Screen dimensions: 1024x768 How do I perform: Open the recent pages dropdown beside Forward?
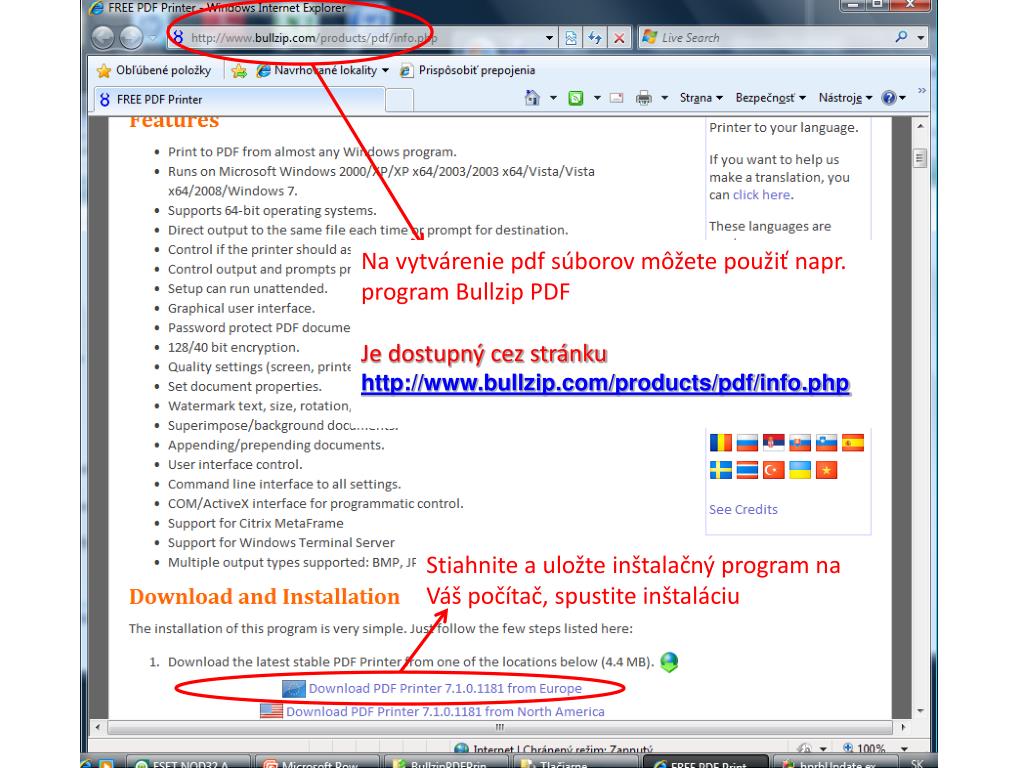pyautogui.click(x=152, y=38)
